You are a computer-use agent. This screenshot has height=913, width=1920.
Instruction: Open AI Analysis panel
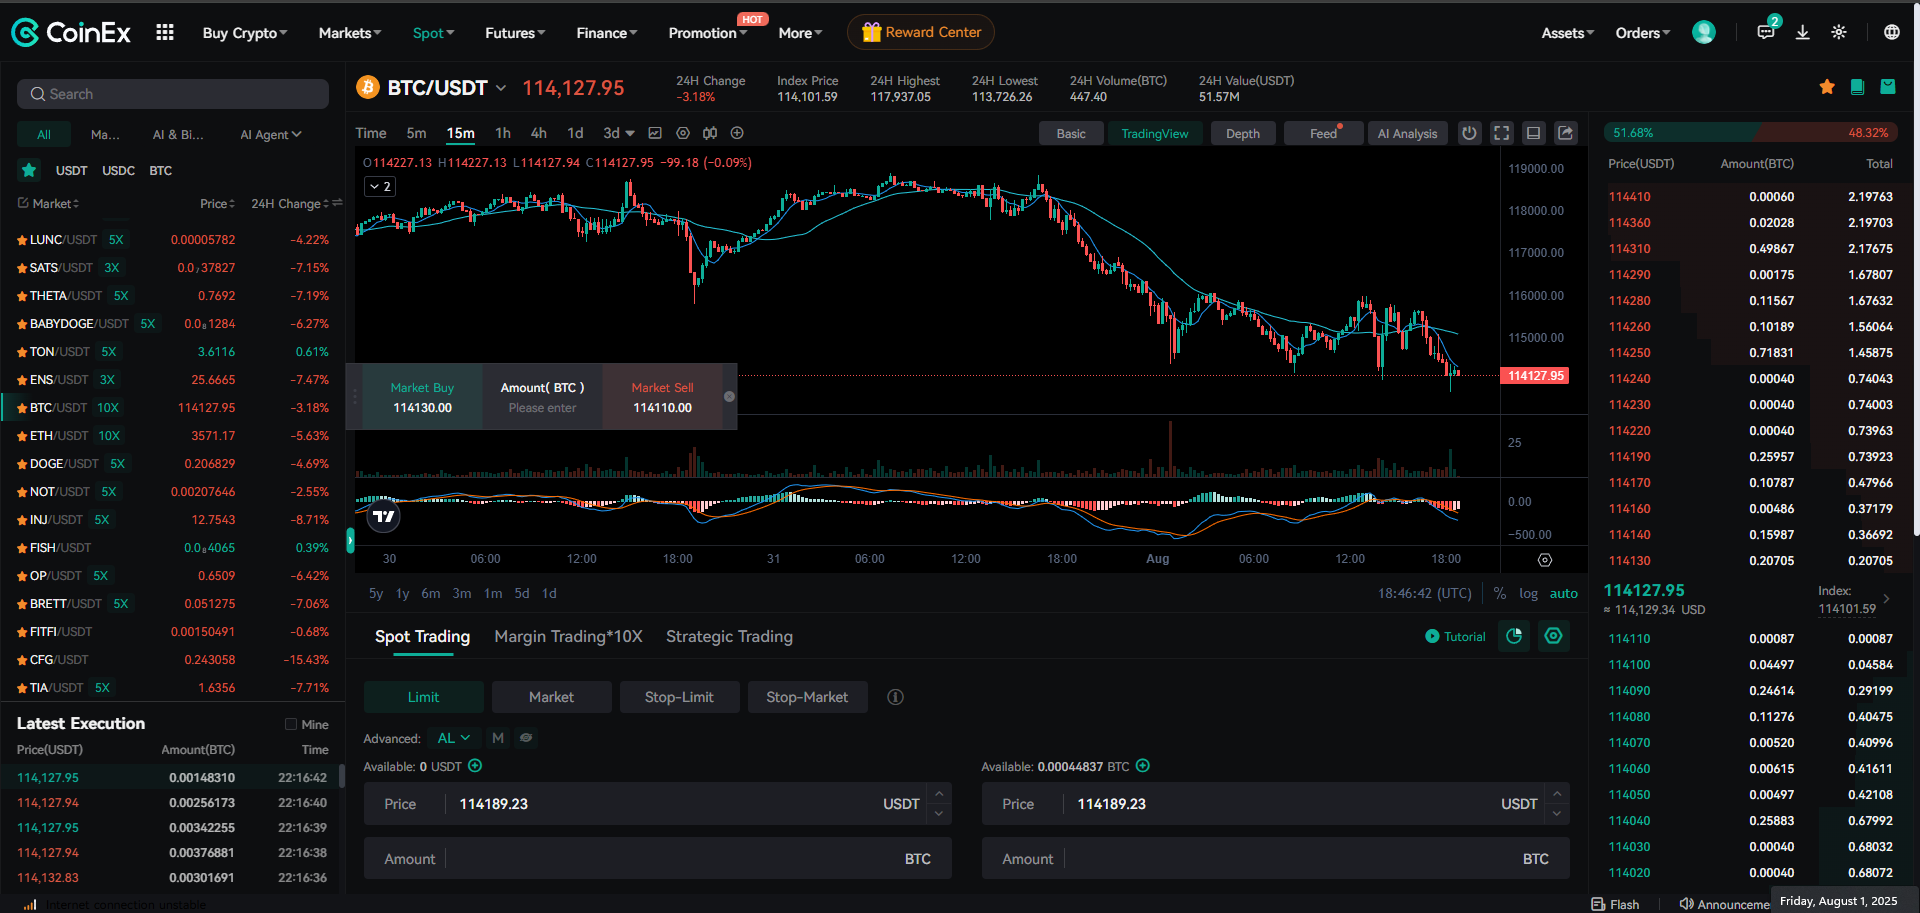(1407, 133)
